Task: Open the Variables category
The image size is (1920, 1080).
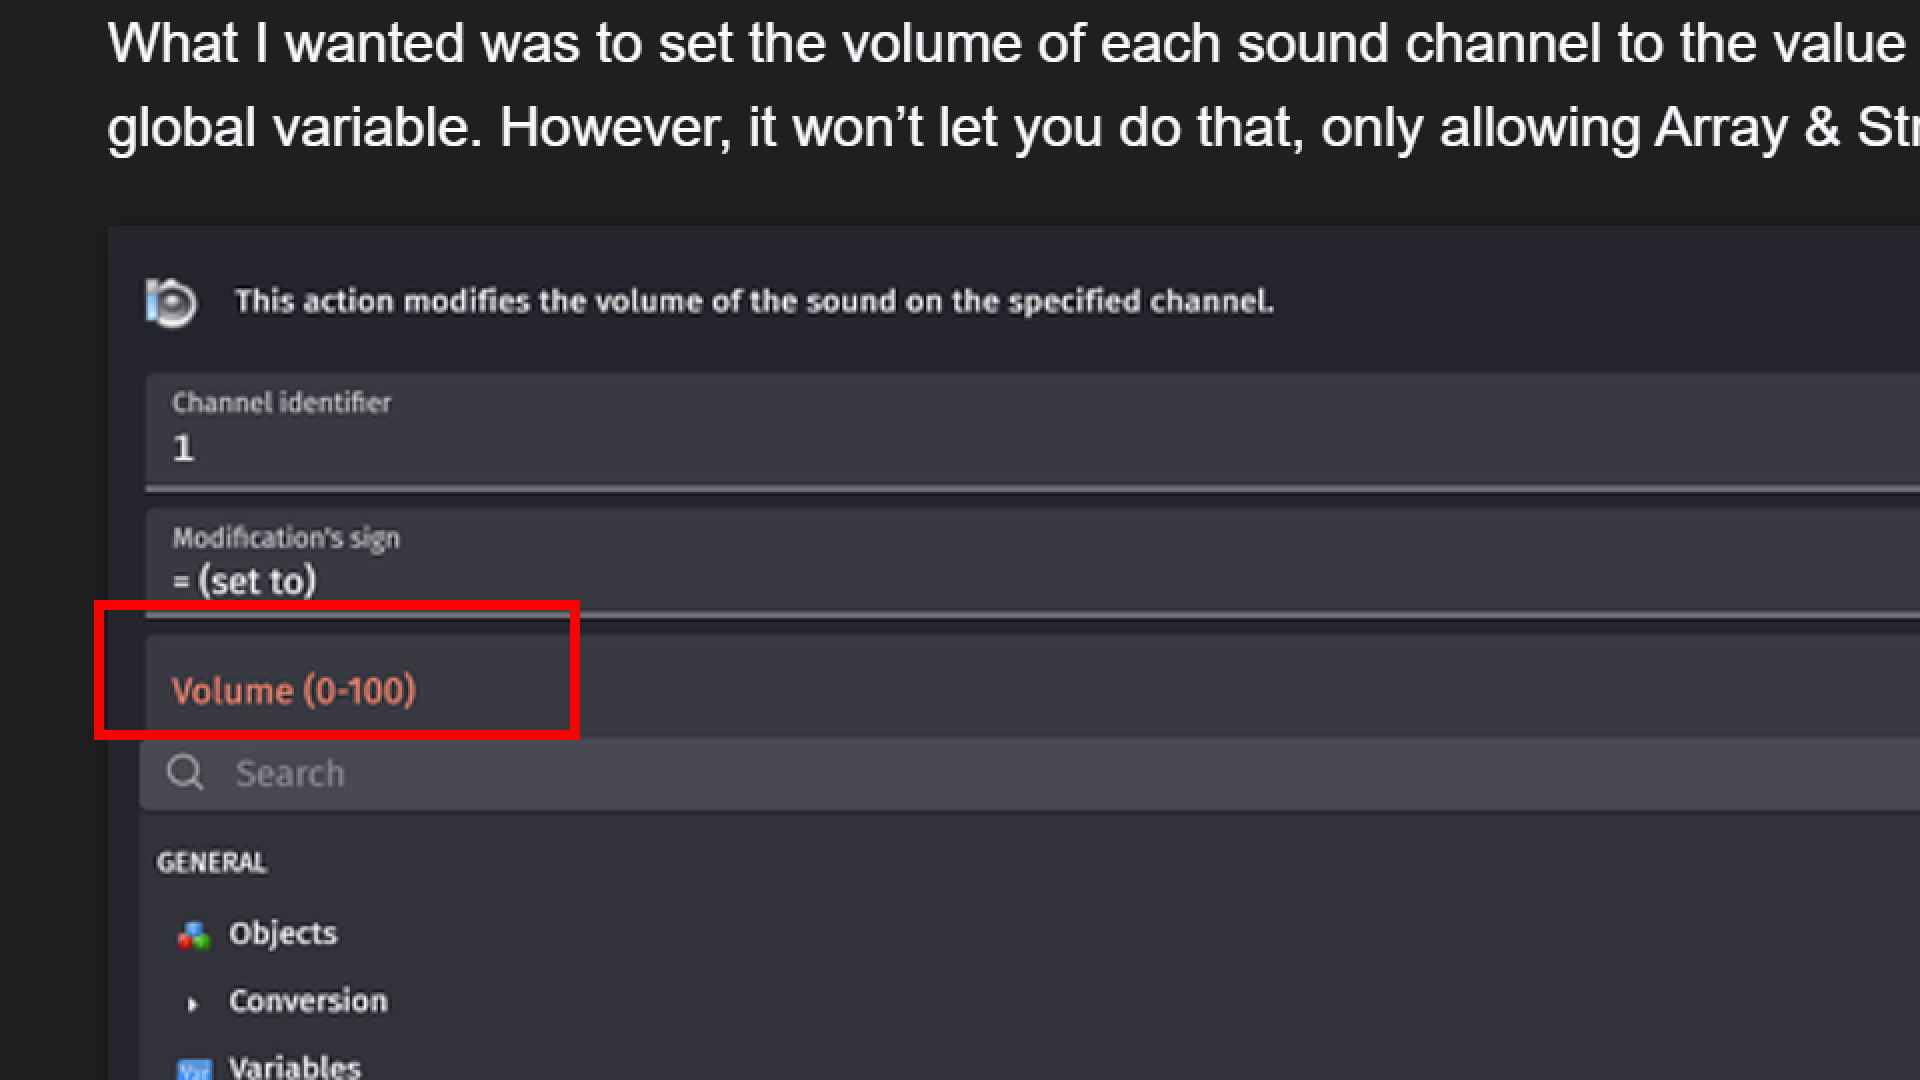Action: (x=295, y=1067)
